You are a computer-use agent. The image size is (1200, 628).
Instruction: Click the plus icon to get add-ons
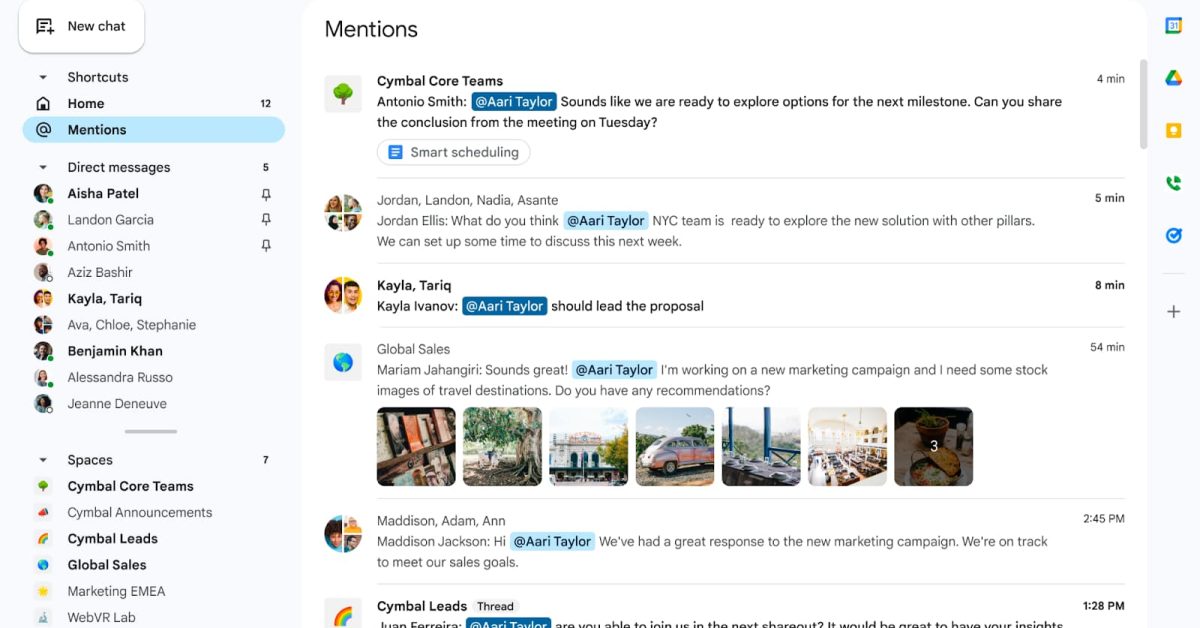pos(1172,311)
